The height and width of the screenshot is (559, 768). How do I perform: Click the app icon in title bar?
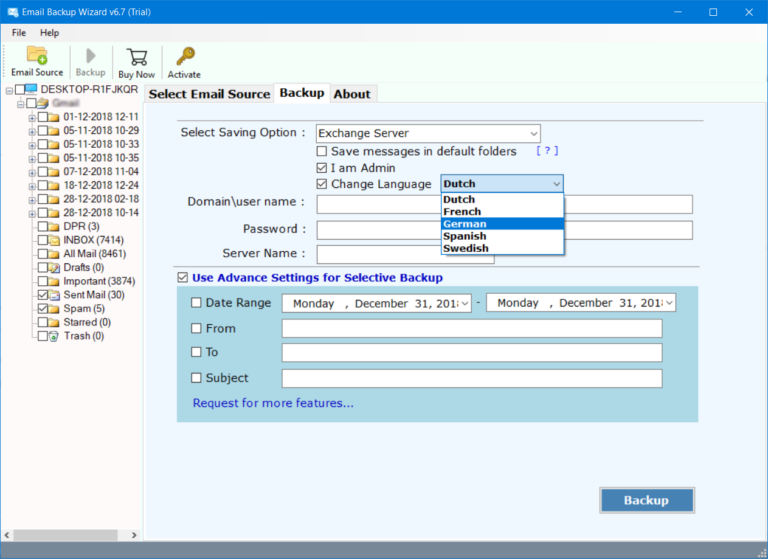click(13, 12)
